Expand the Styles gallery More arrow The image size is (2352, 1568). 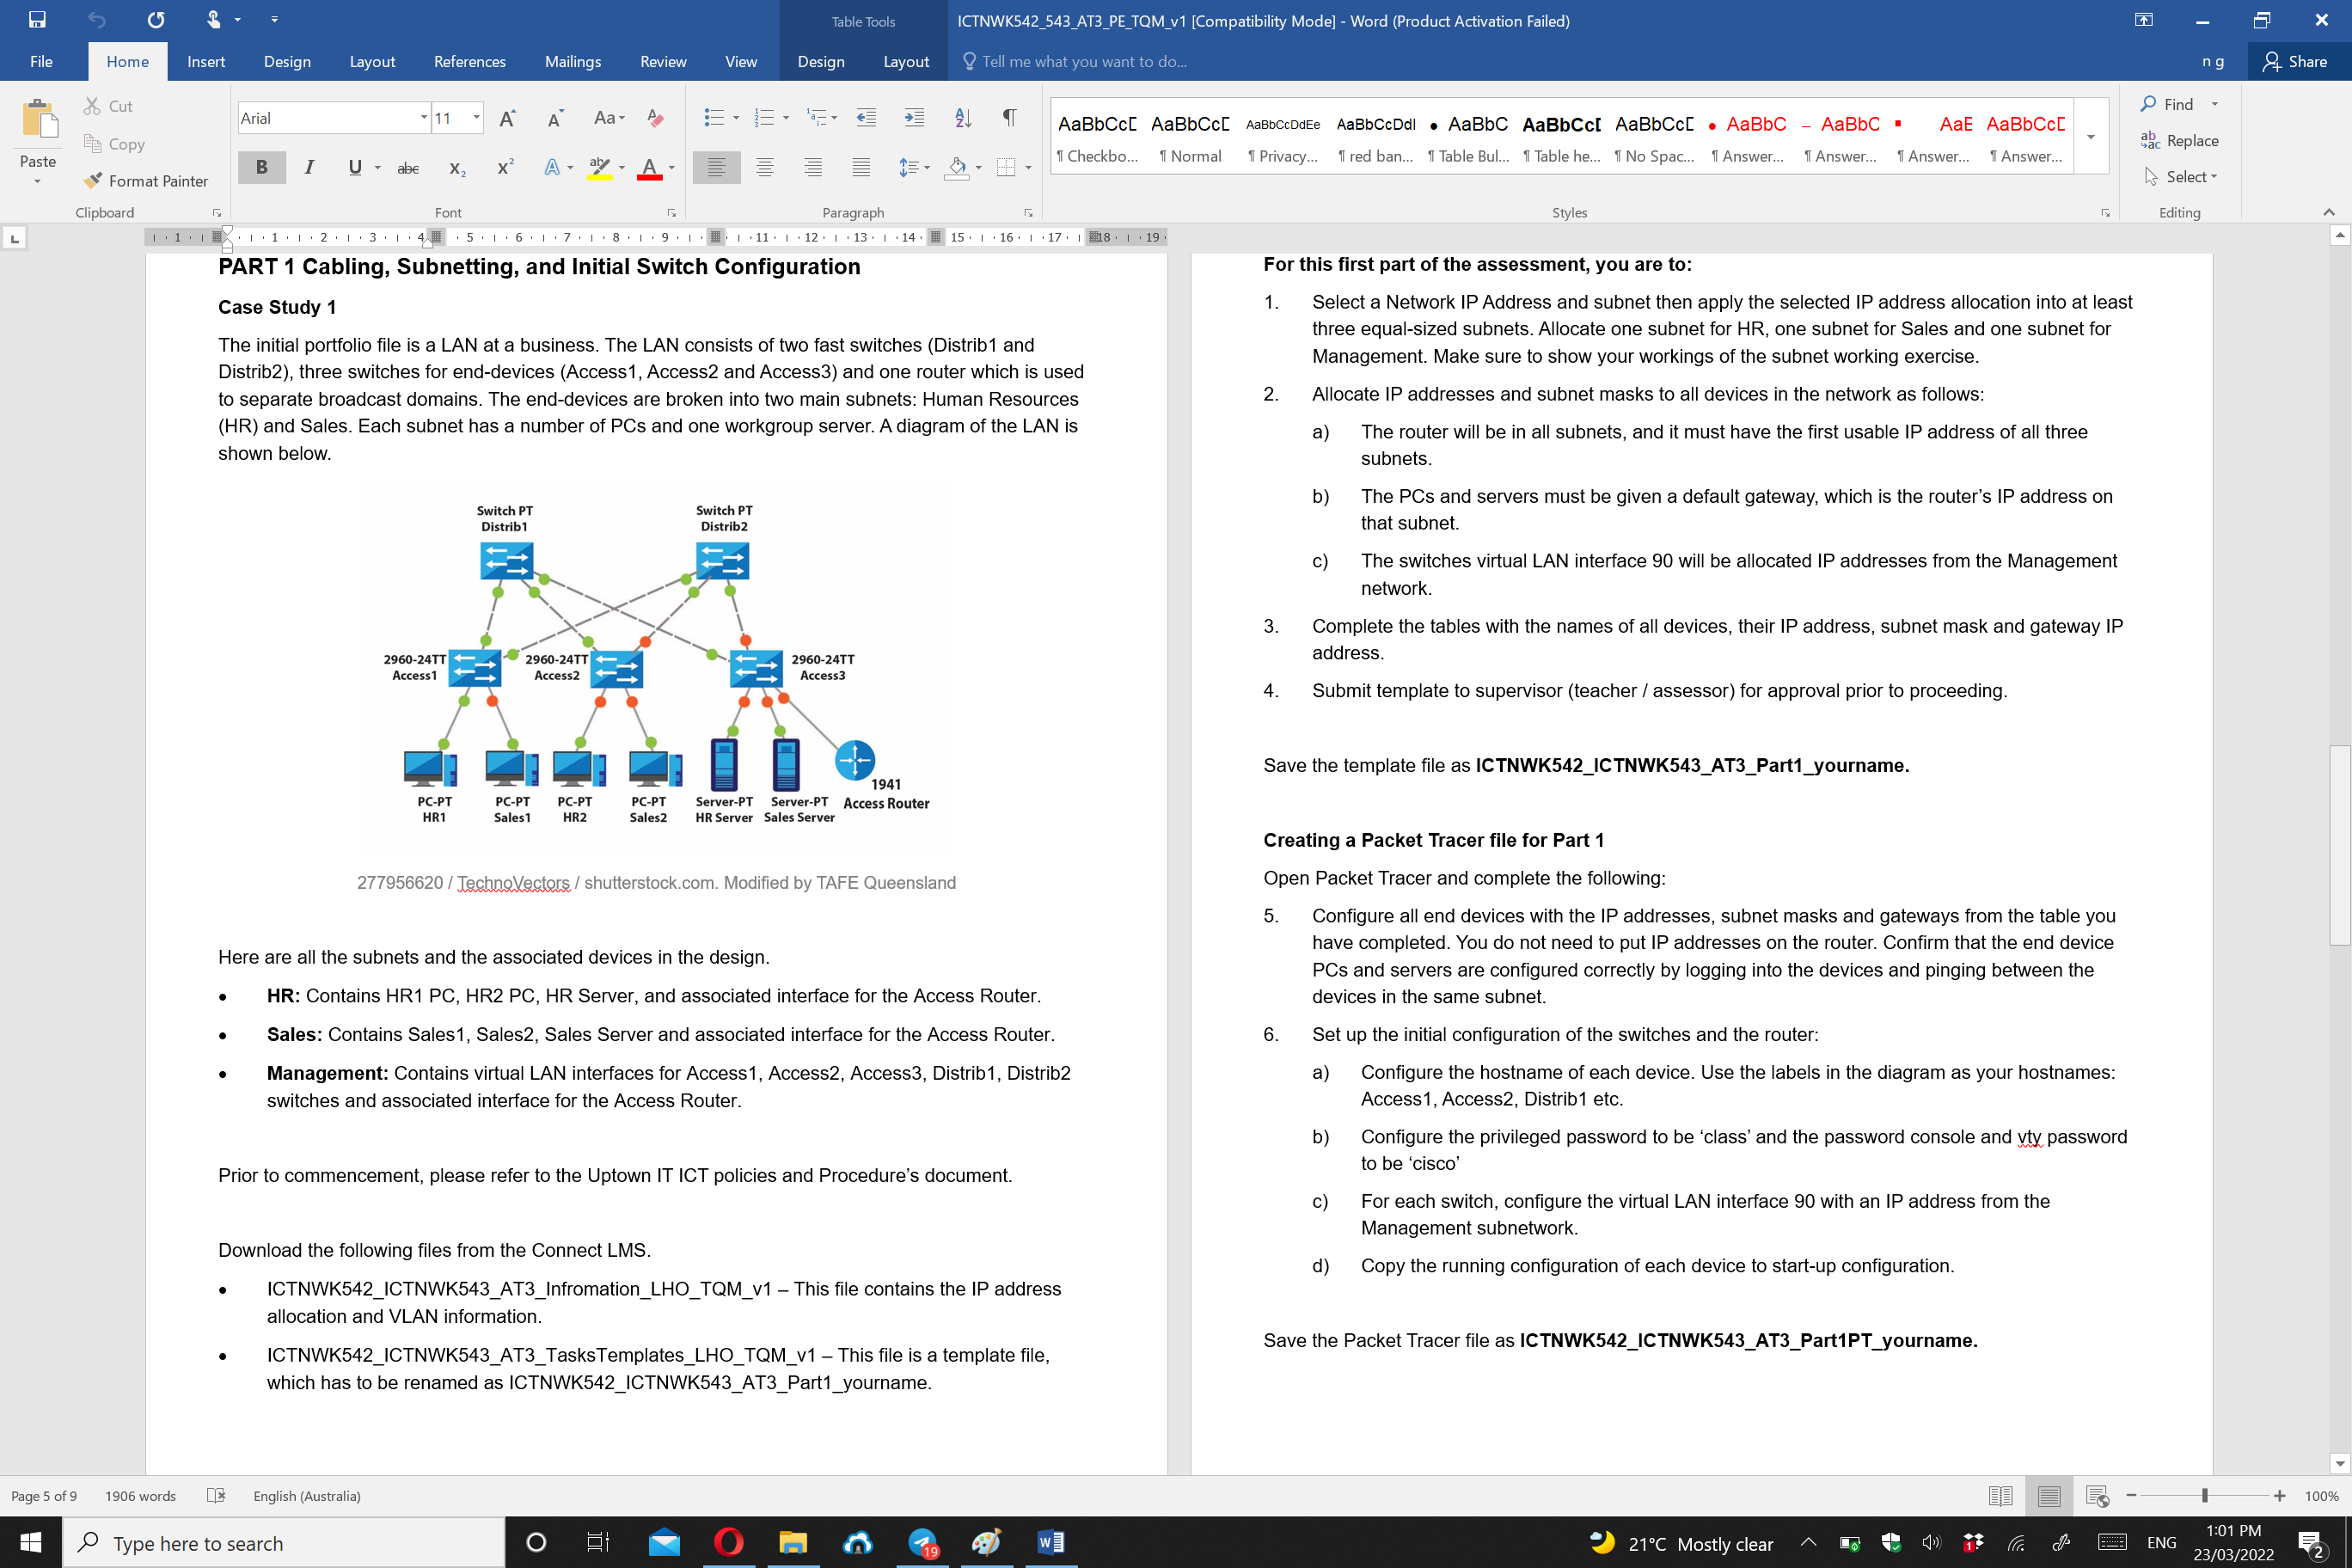pyautogui.click(x=2091, y=137)
